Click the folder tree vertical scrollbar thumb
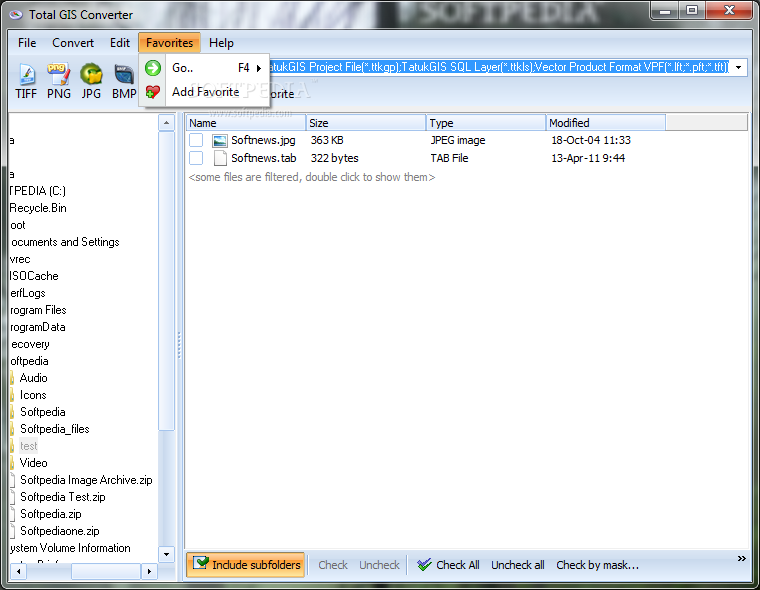Viewport: 760px width, 590px height. [x=166, y=281]
